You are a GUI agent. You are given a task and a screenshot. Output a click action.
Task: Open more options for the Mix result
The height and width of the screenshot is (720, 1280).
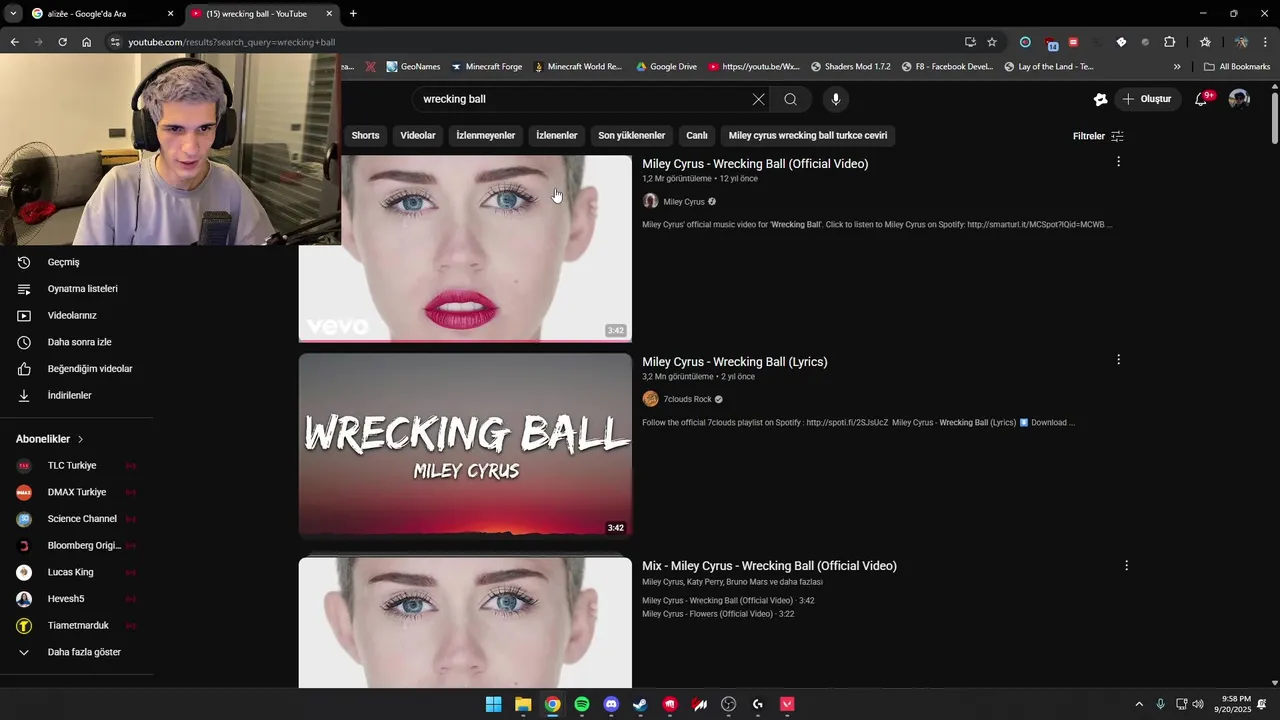[x=1126, y=565]
